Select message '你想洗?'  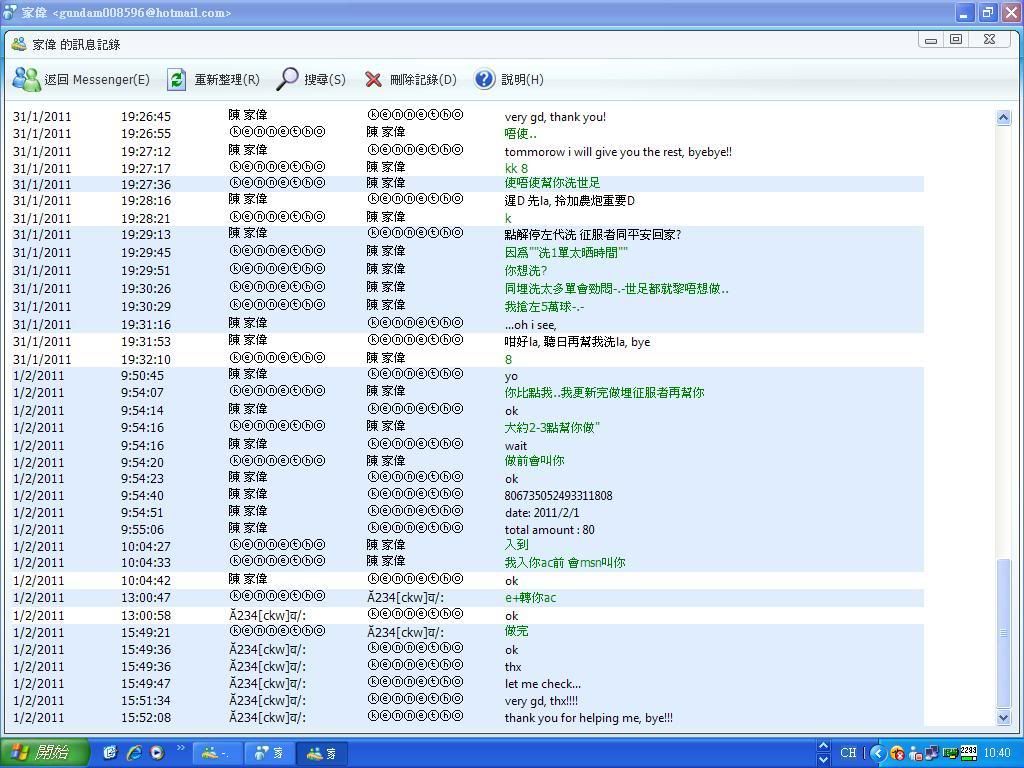(526, 270)
